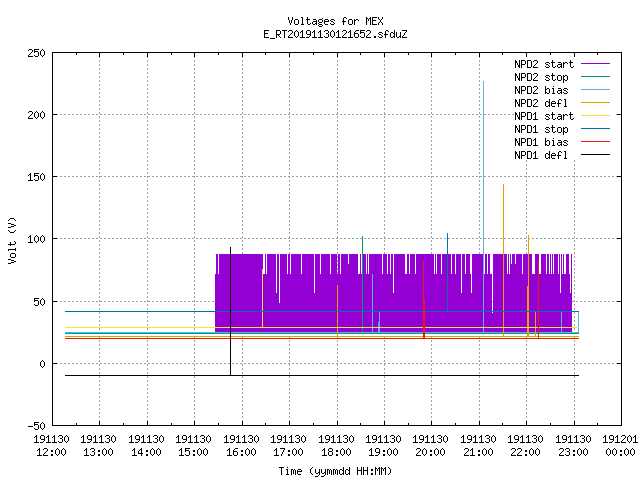Click the 150 y-axis tick label
Screen dimensions: 640x480
coord(36,178)
